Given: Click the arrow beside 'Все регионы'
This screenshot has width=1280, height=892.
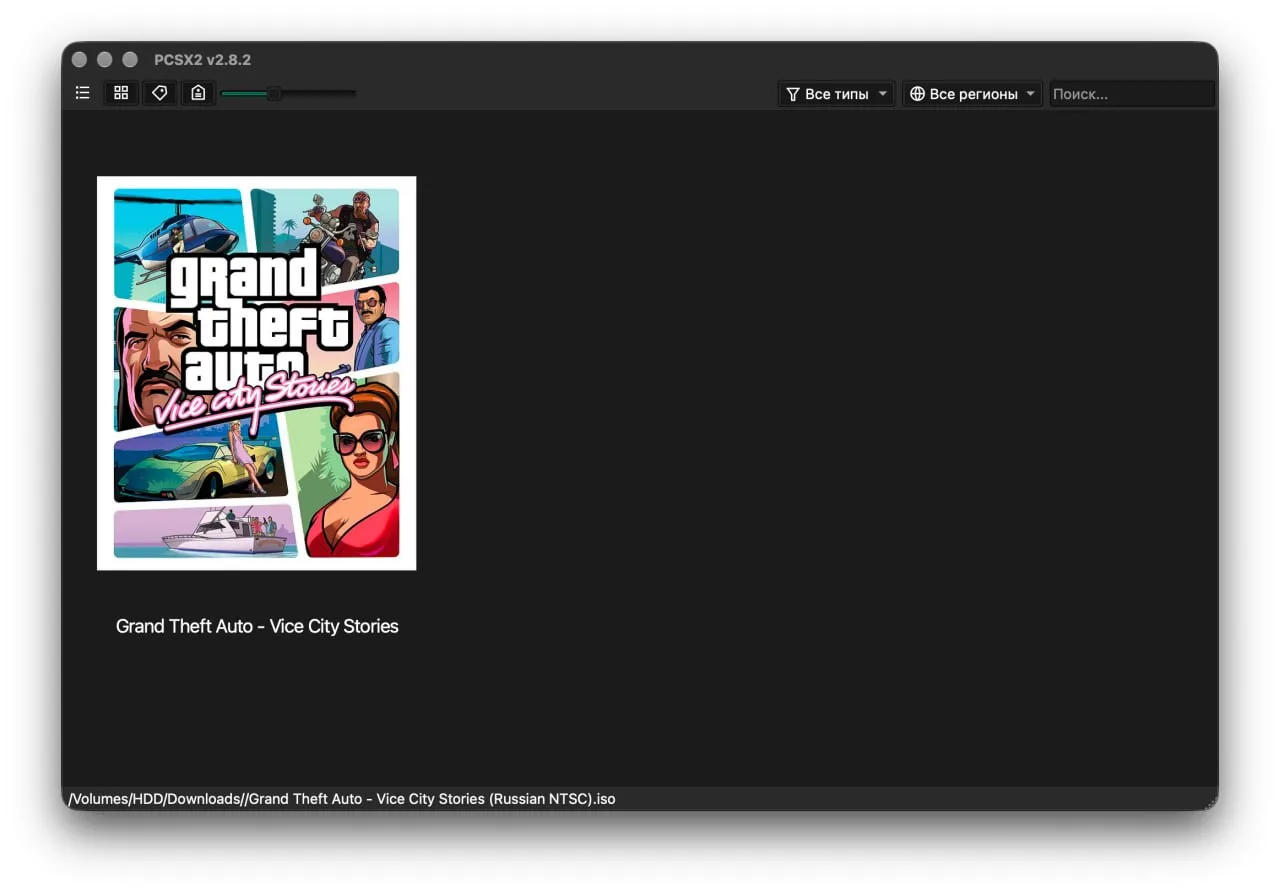Looking at the screenshot, I should point(1031,94).
